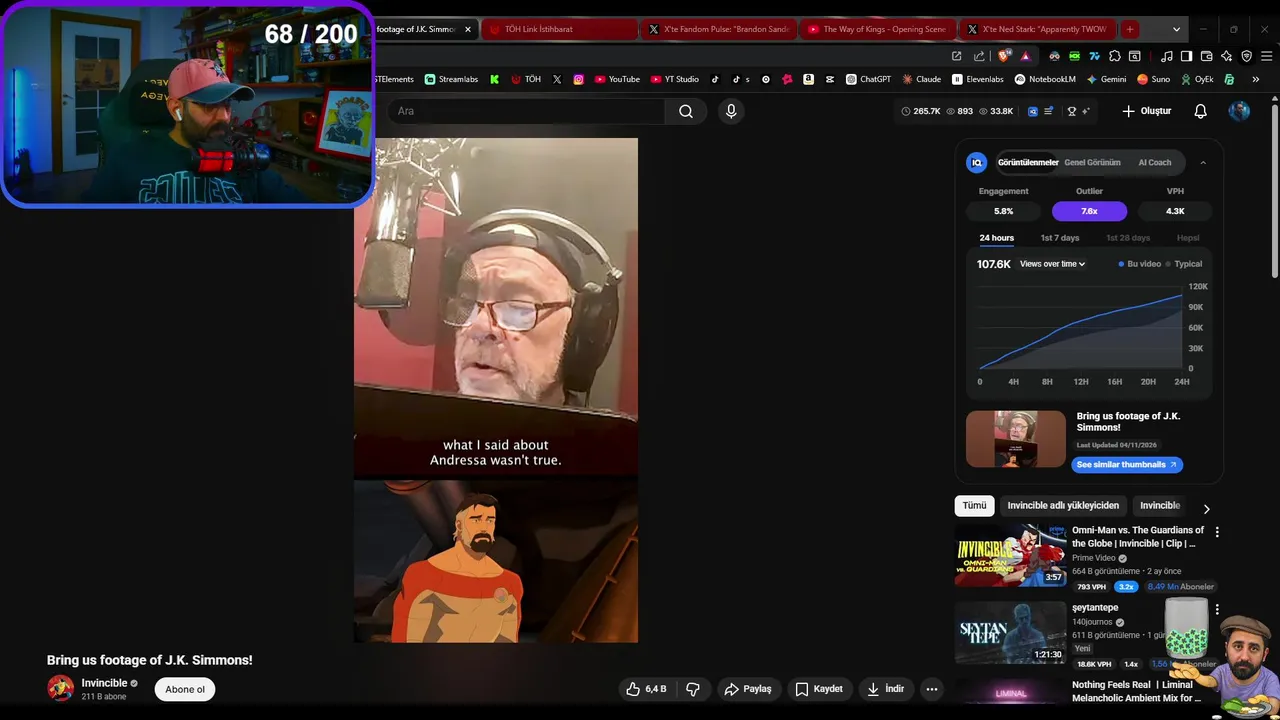Click the Brave shields lion icon
This screenshot has width=1280, height=720.
click(1004, 56)
